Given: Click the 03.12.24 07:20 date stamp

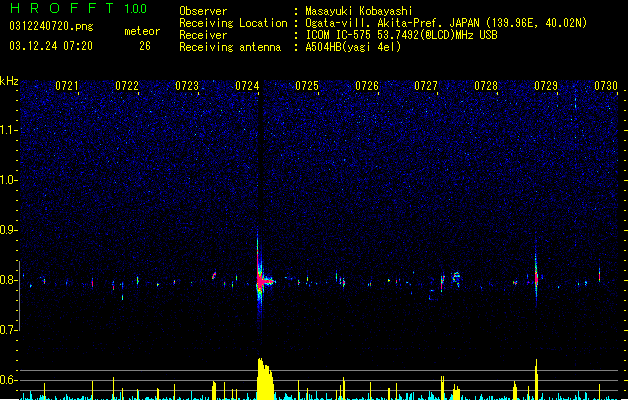Looking at the screenshot, I should 51,46.
